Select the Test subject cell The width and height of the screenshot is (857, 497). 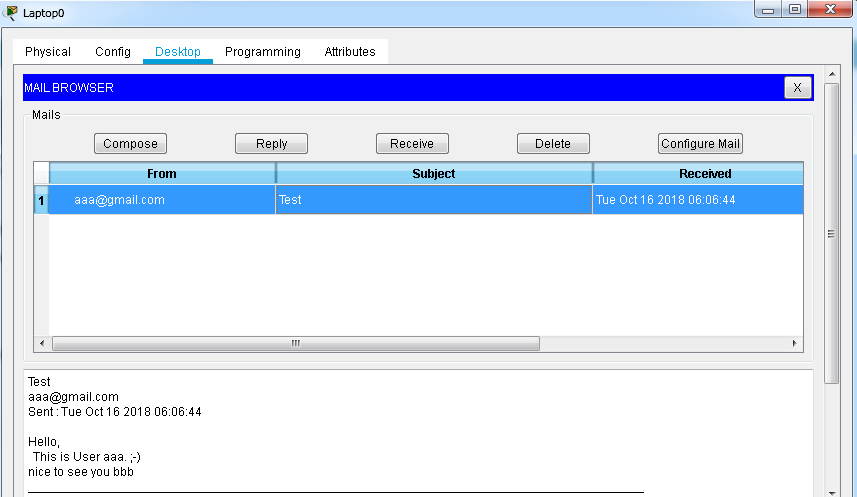click(x=434, y=200)
